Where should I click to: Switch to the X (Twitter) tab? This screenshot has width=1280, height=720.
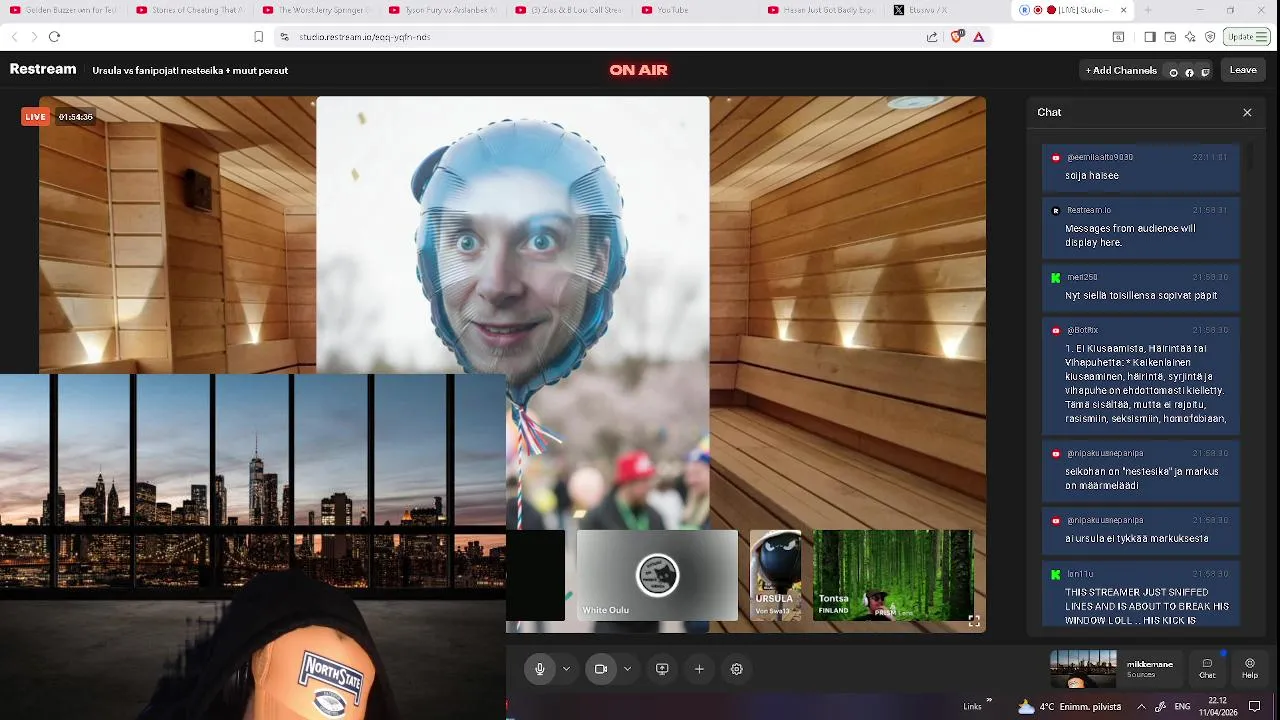coord(947,10)
